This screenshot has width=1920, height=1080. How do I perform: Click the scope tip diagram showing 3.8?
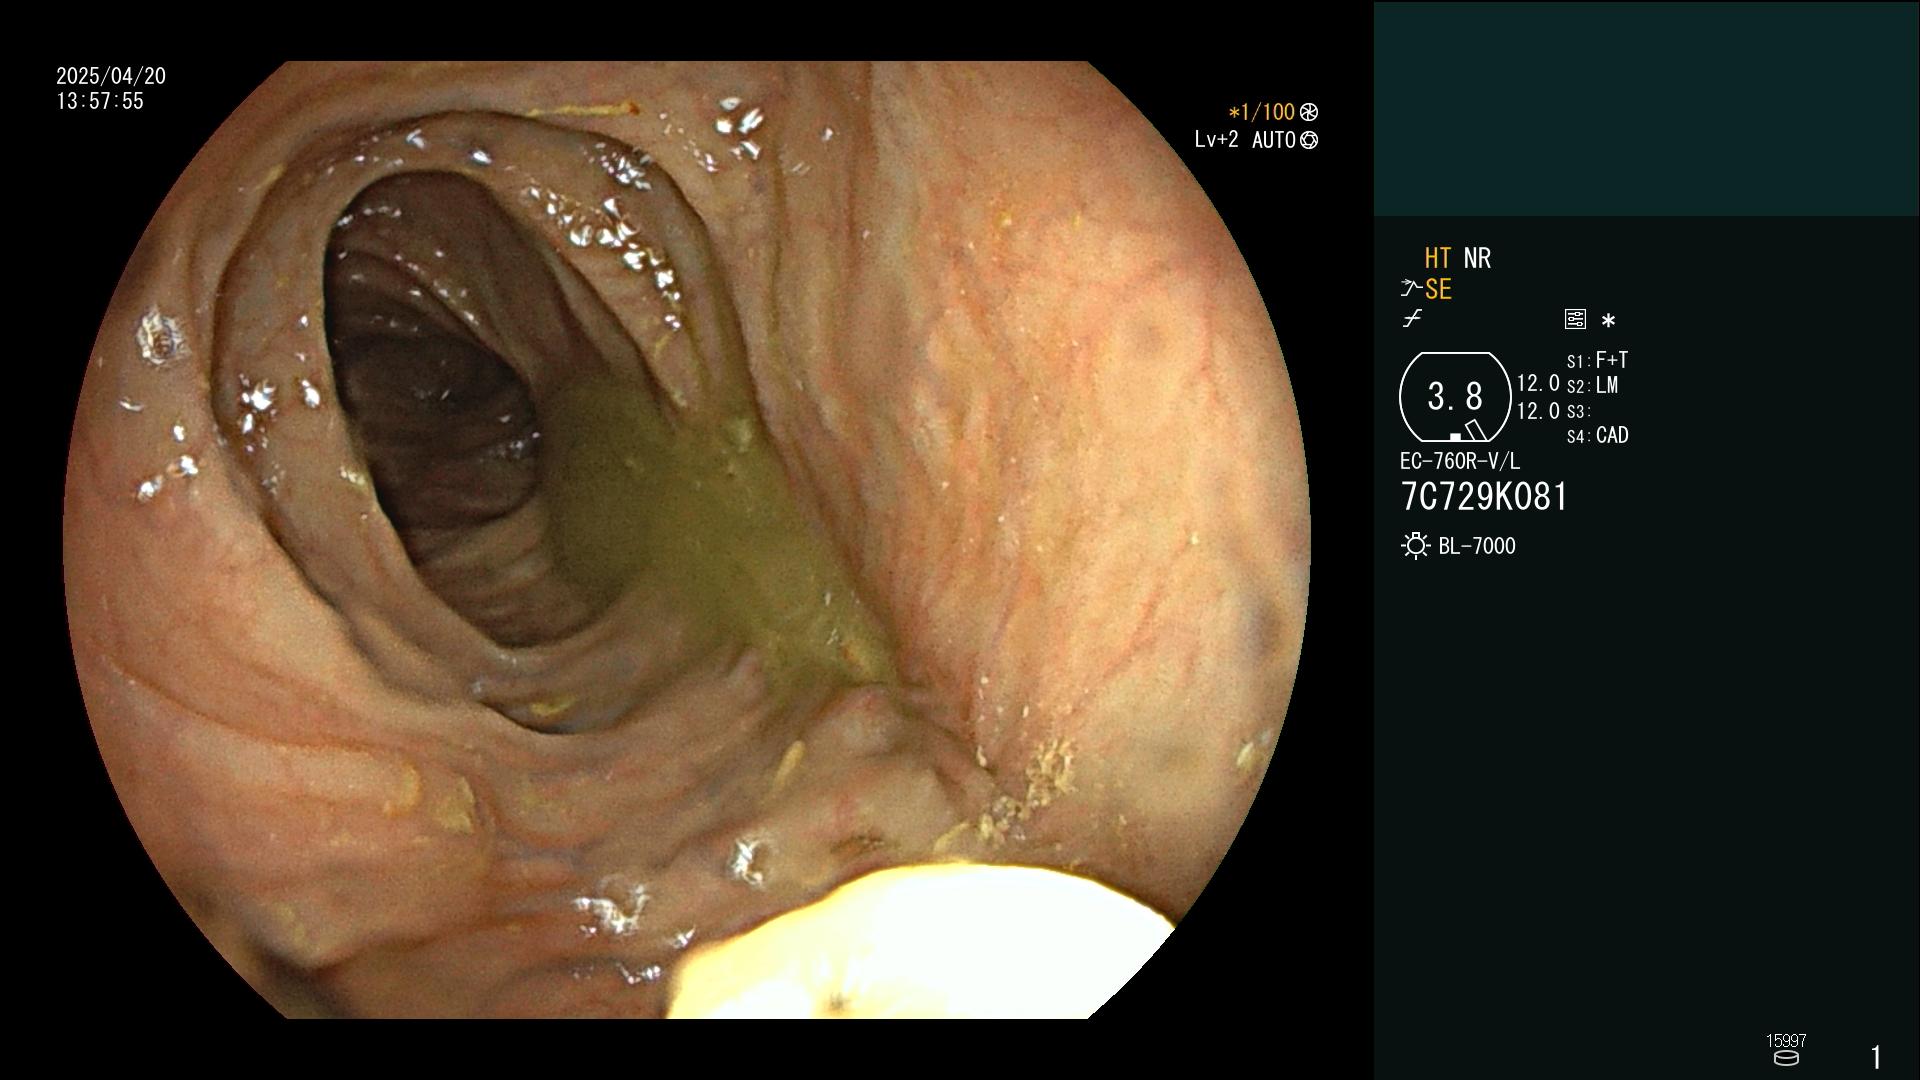[x=1455, y=397]
